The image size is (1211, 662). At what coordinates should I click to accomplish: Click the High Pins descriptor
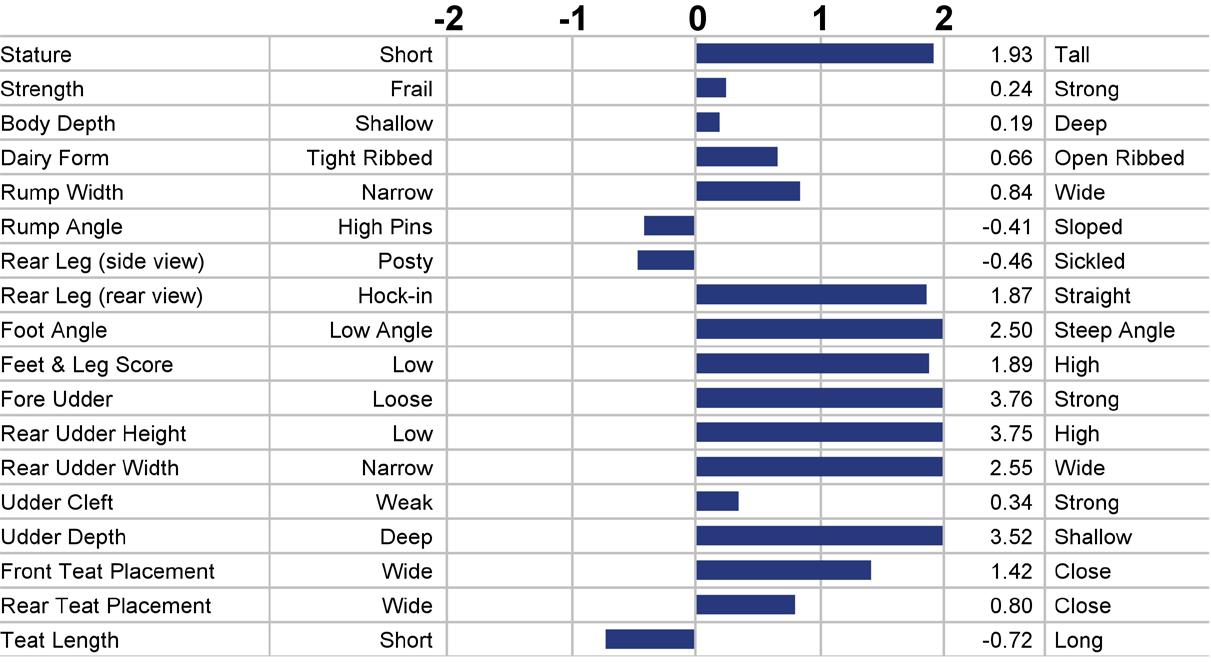point(385,227)
